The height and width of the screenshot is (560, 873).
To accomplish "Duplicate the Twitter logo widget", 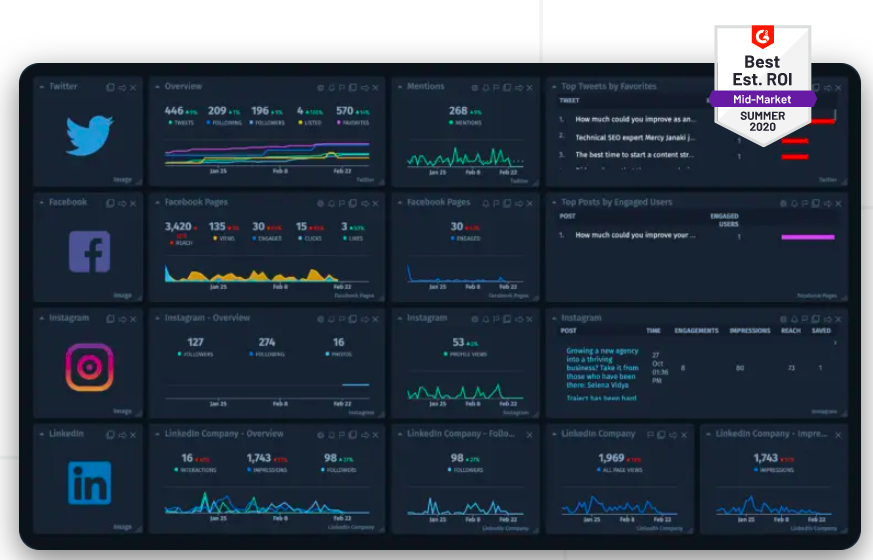I will click(110, 87).
